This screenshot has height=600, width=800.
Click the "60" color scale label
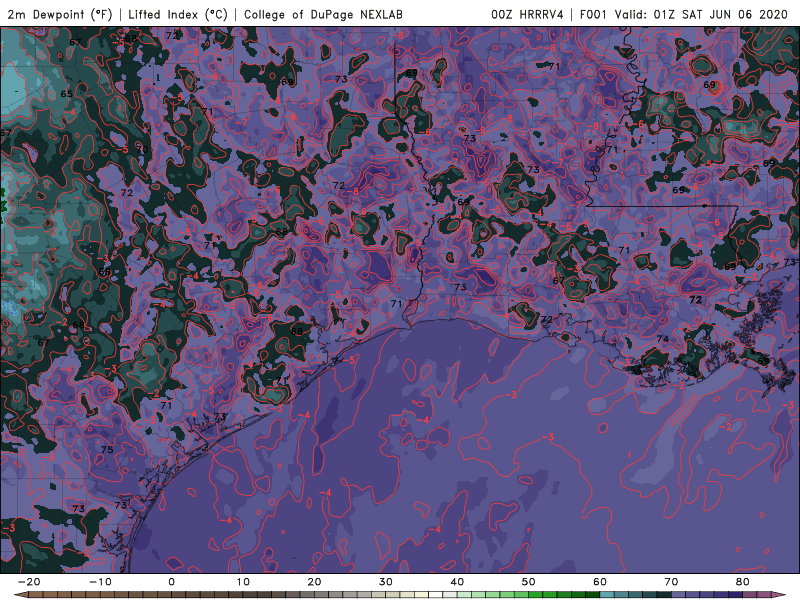coord(600,582)
